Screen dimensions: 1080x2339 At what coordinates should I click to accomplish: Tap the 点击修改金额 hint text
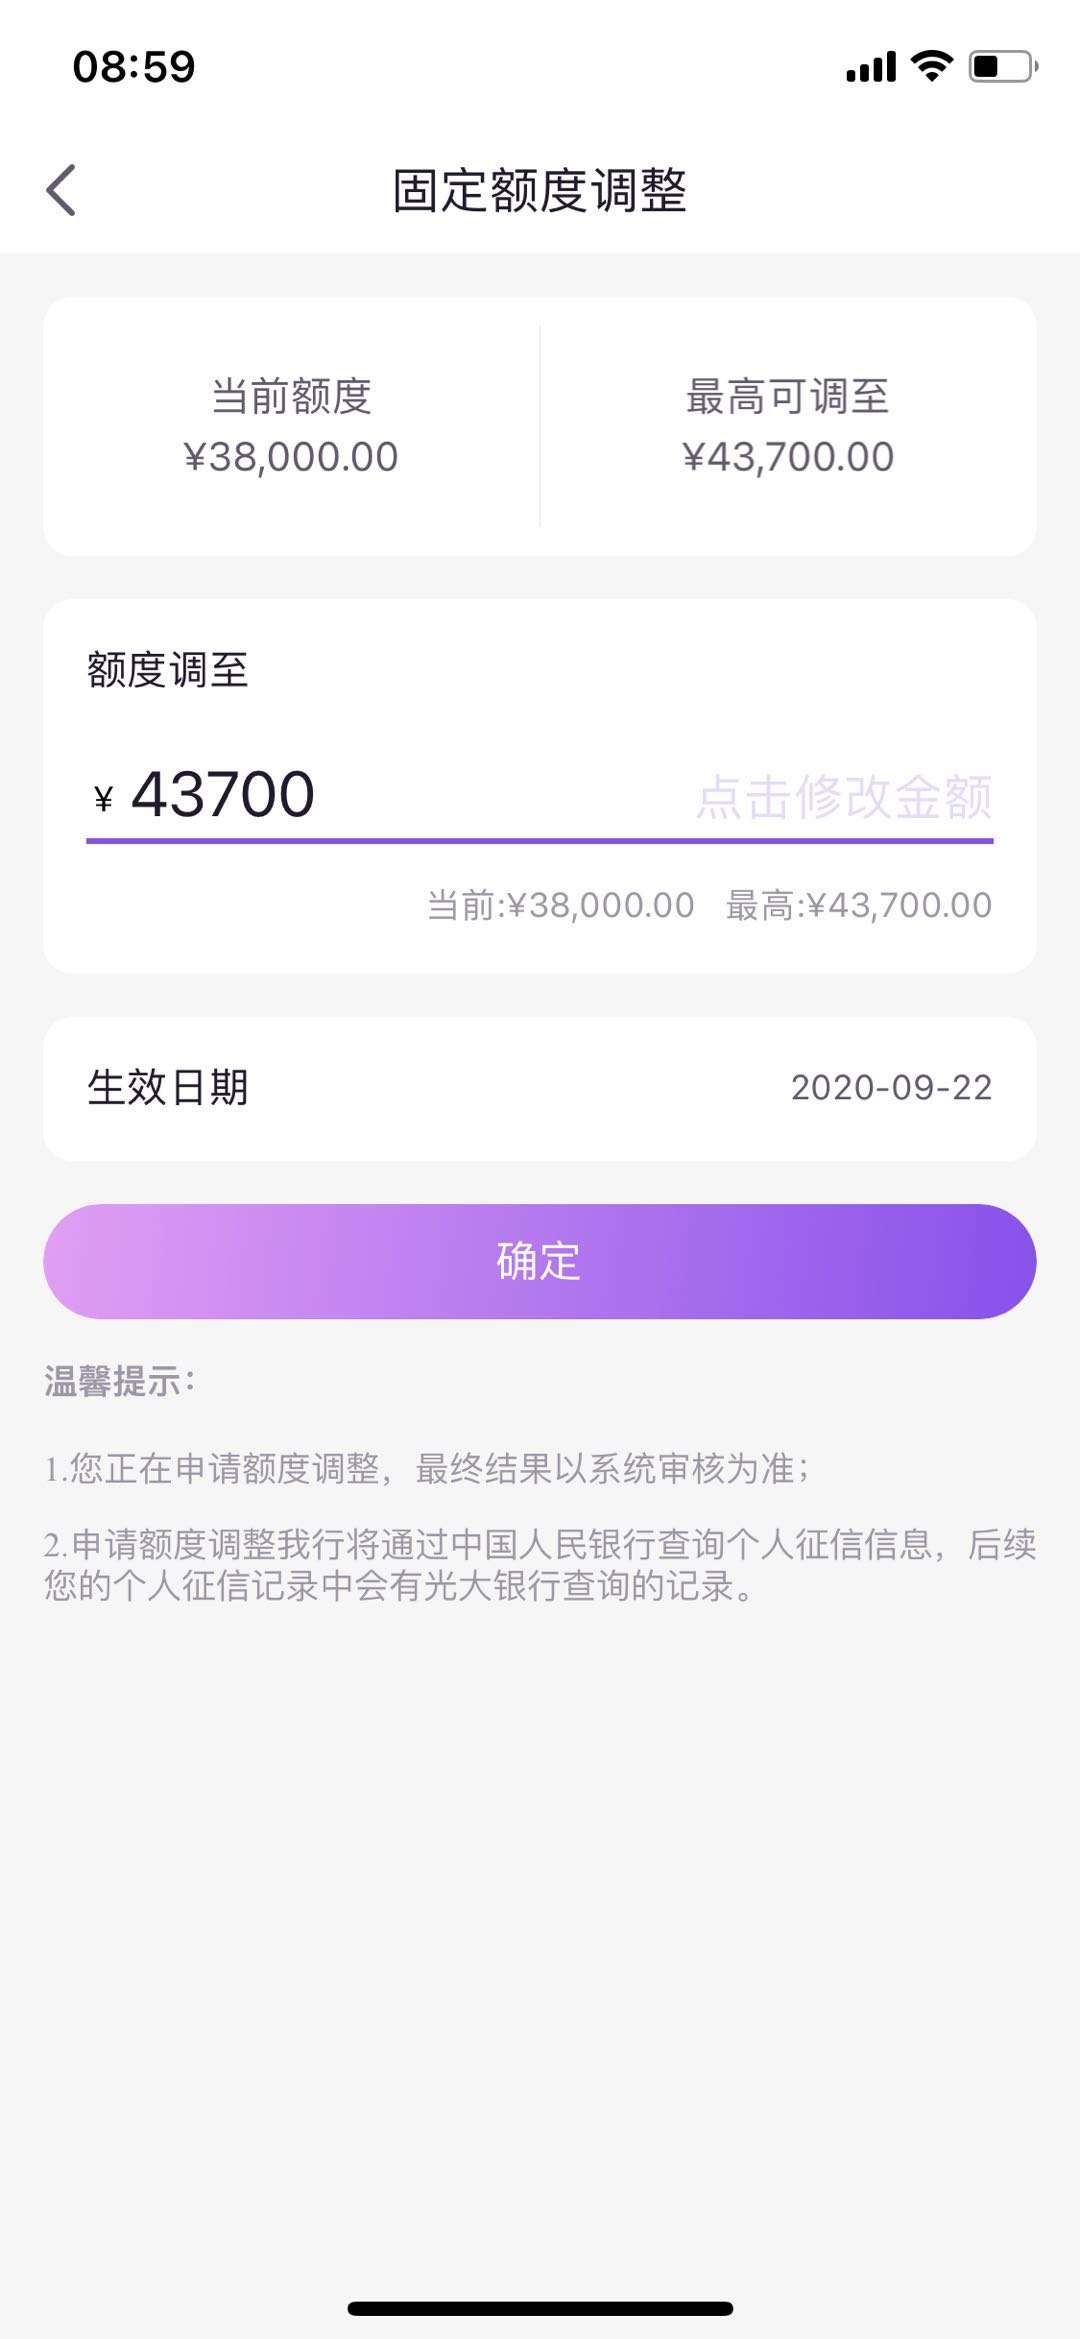point(844,797)
